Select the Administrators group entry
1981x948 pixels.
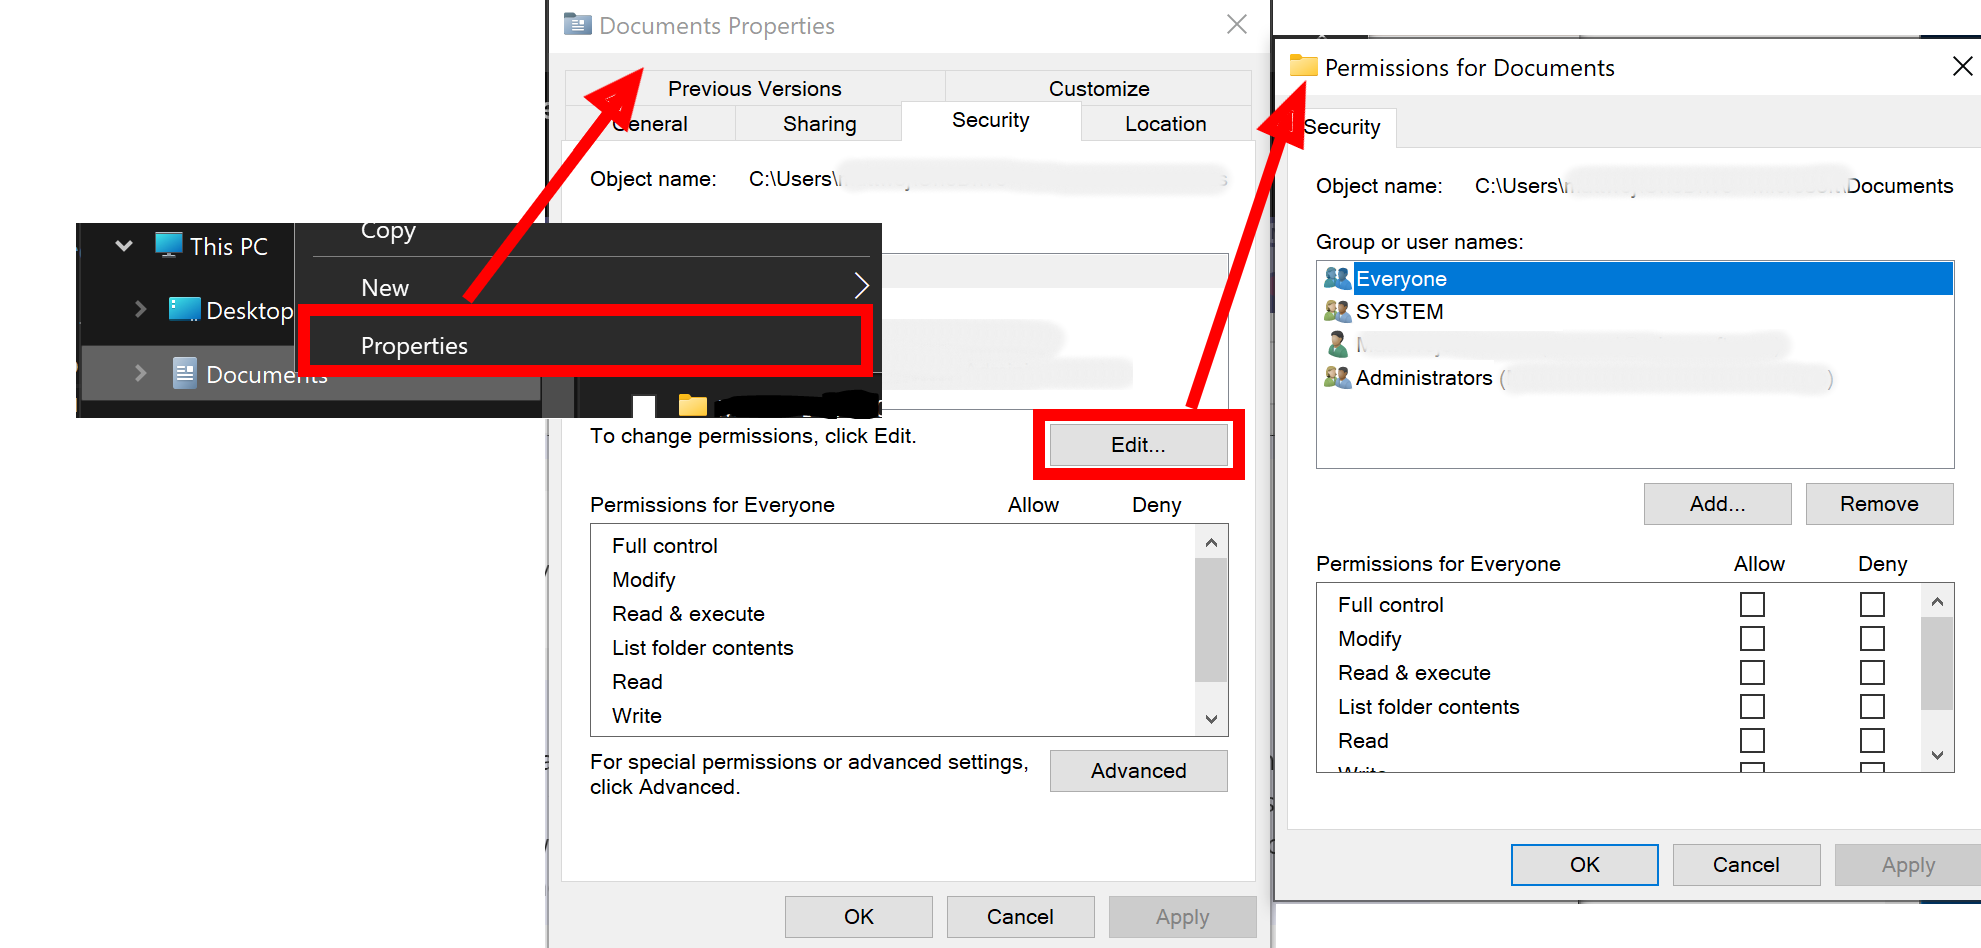(1424, 378)
